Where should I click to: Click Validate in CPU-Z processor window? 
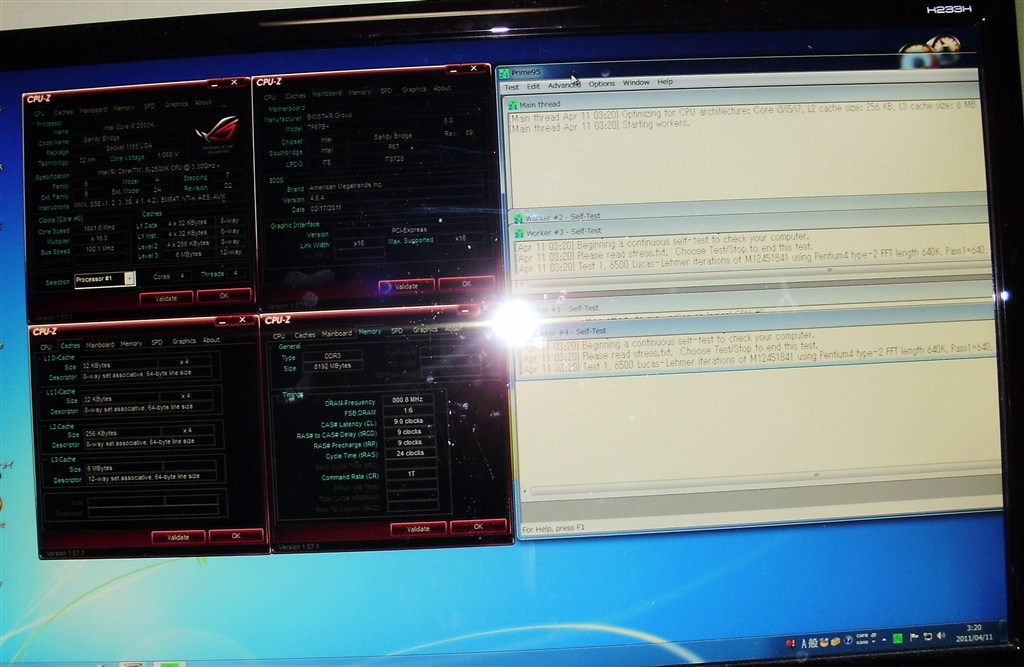pos(166,299)
